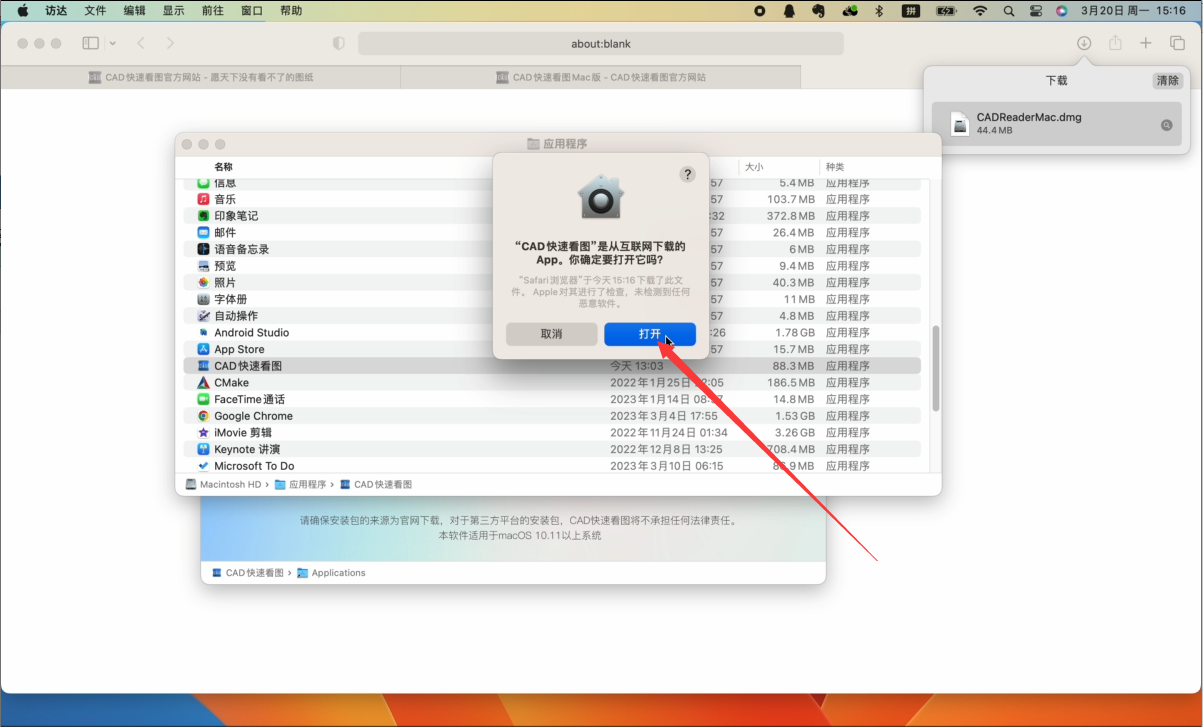Select the Android Studio row
Screen dimensions: 1203x727
click(552, 333)
